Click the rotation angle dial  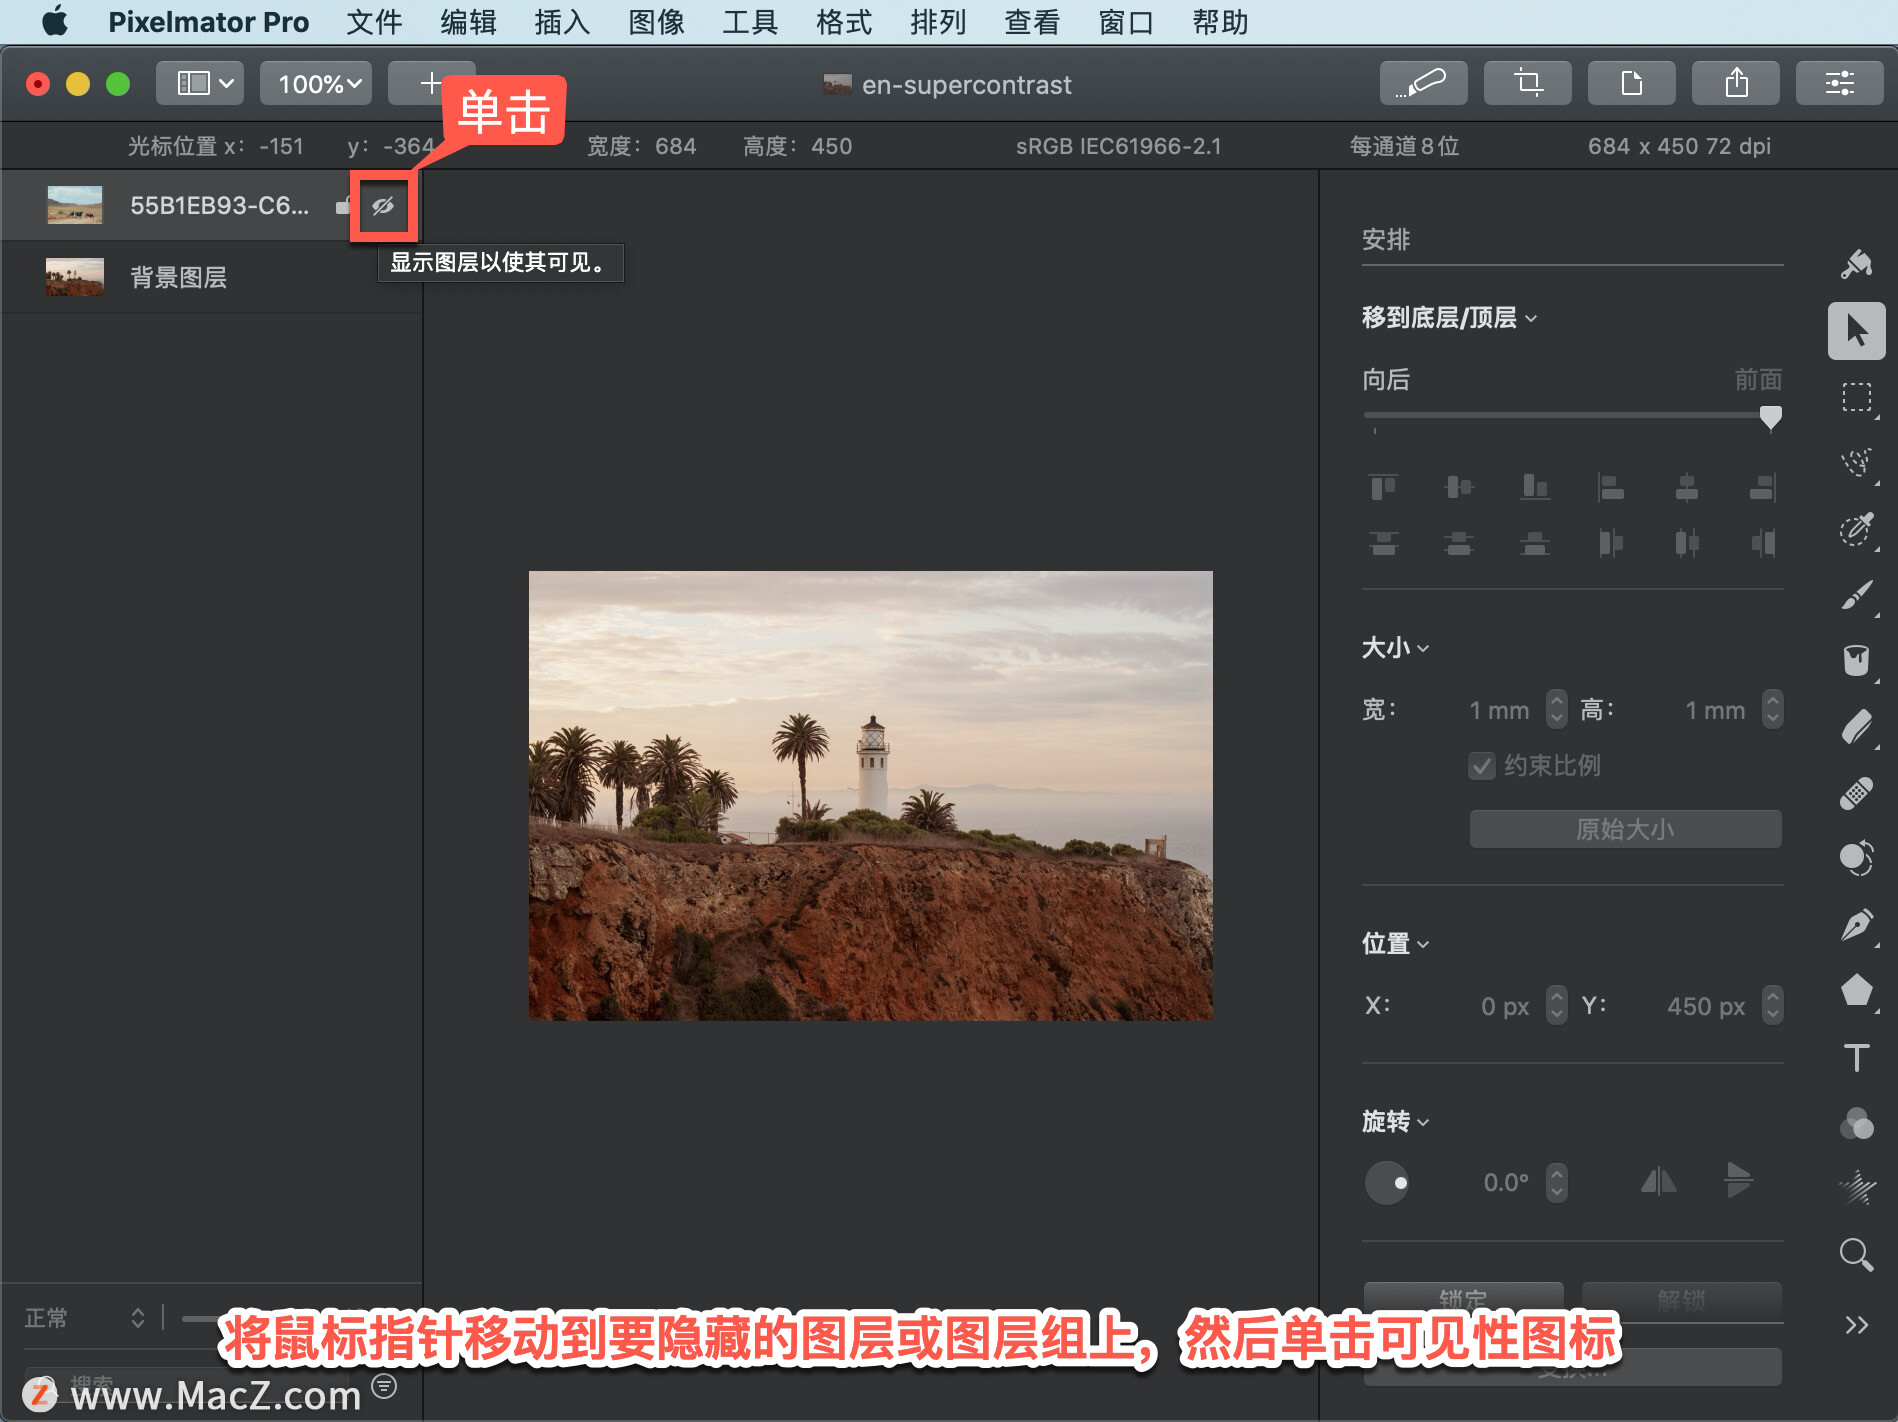click(x=1387, y=1183)
